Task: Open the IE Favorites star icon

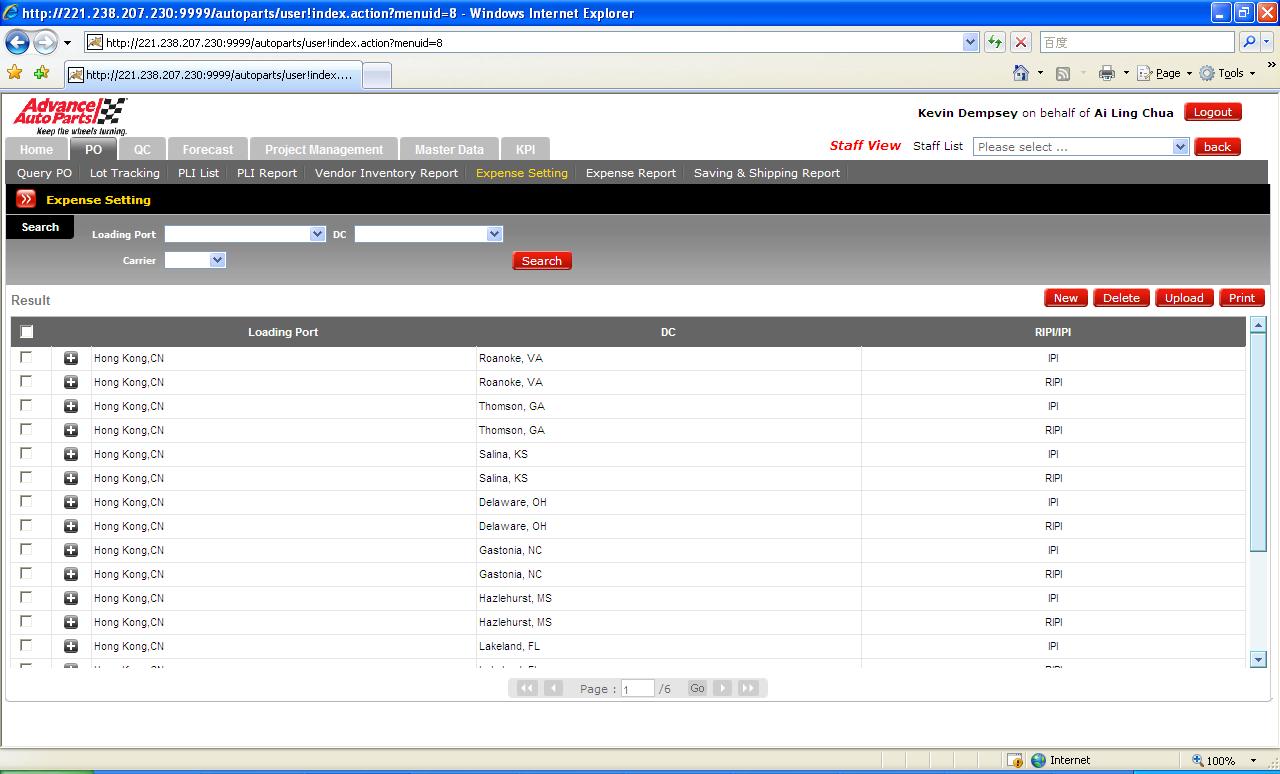Action: 14,73
